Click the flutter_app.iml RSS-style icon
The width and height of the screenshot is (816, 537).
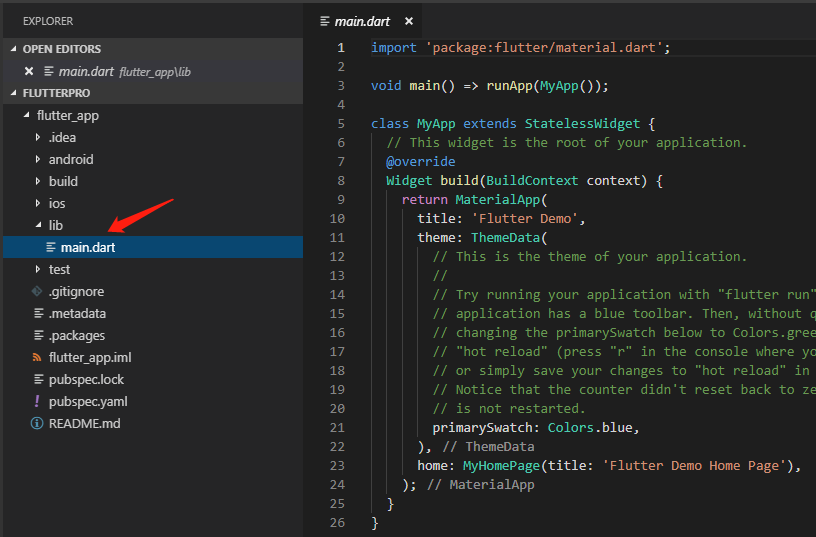pos(37,357)
